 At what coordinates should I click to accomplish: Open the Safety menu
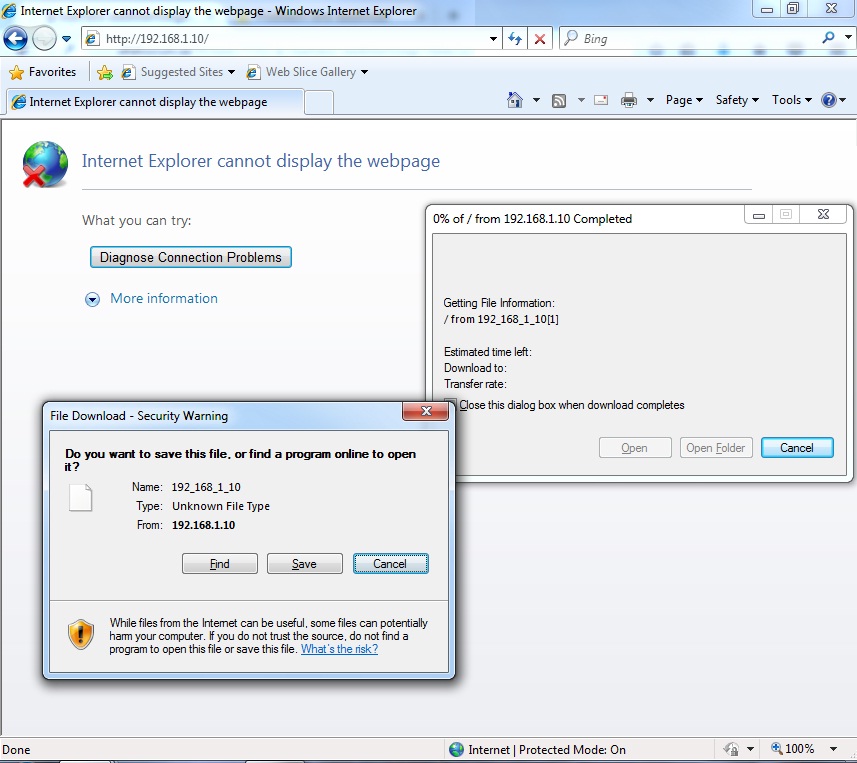tap(737, 100)
